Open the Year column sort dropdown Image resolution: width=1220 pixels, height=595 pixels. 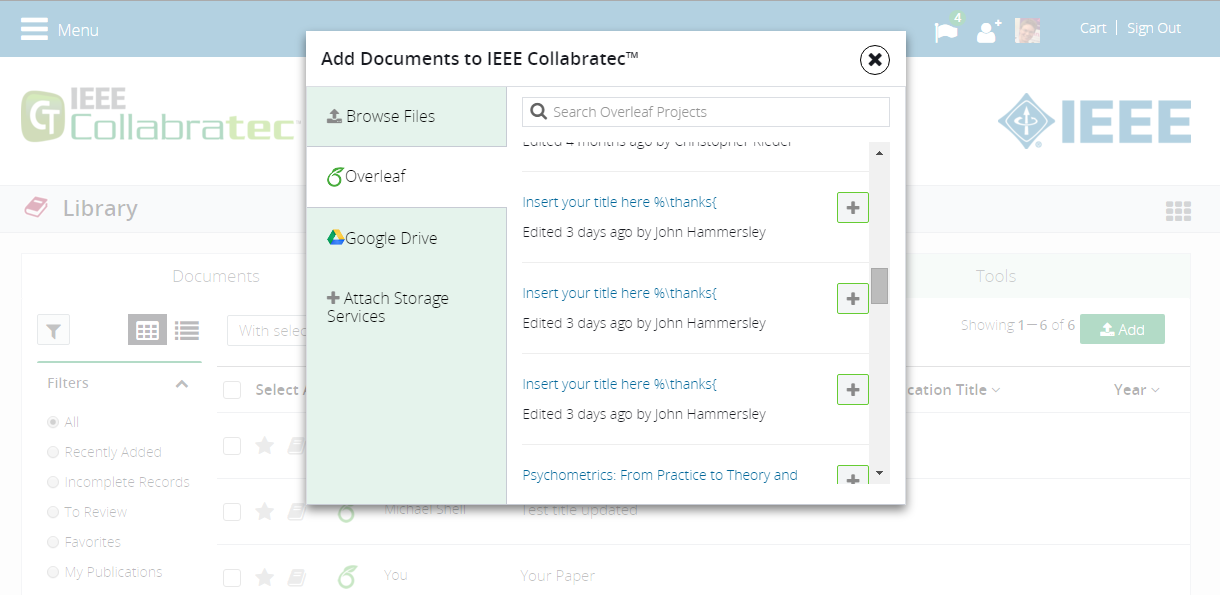[1137, 390]
